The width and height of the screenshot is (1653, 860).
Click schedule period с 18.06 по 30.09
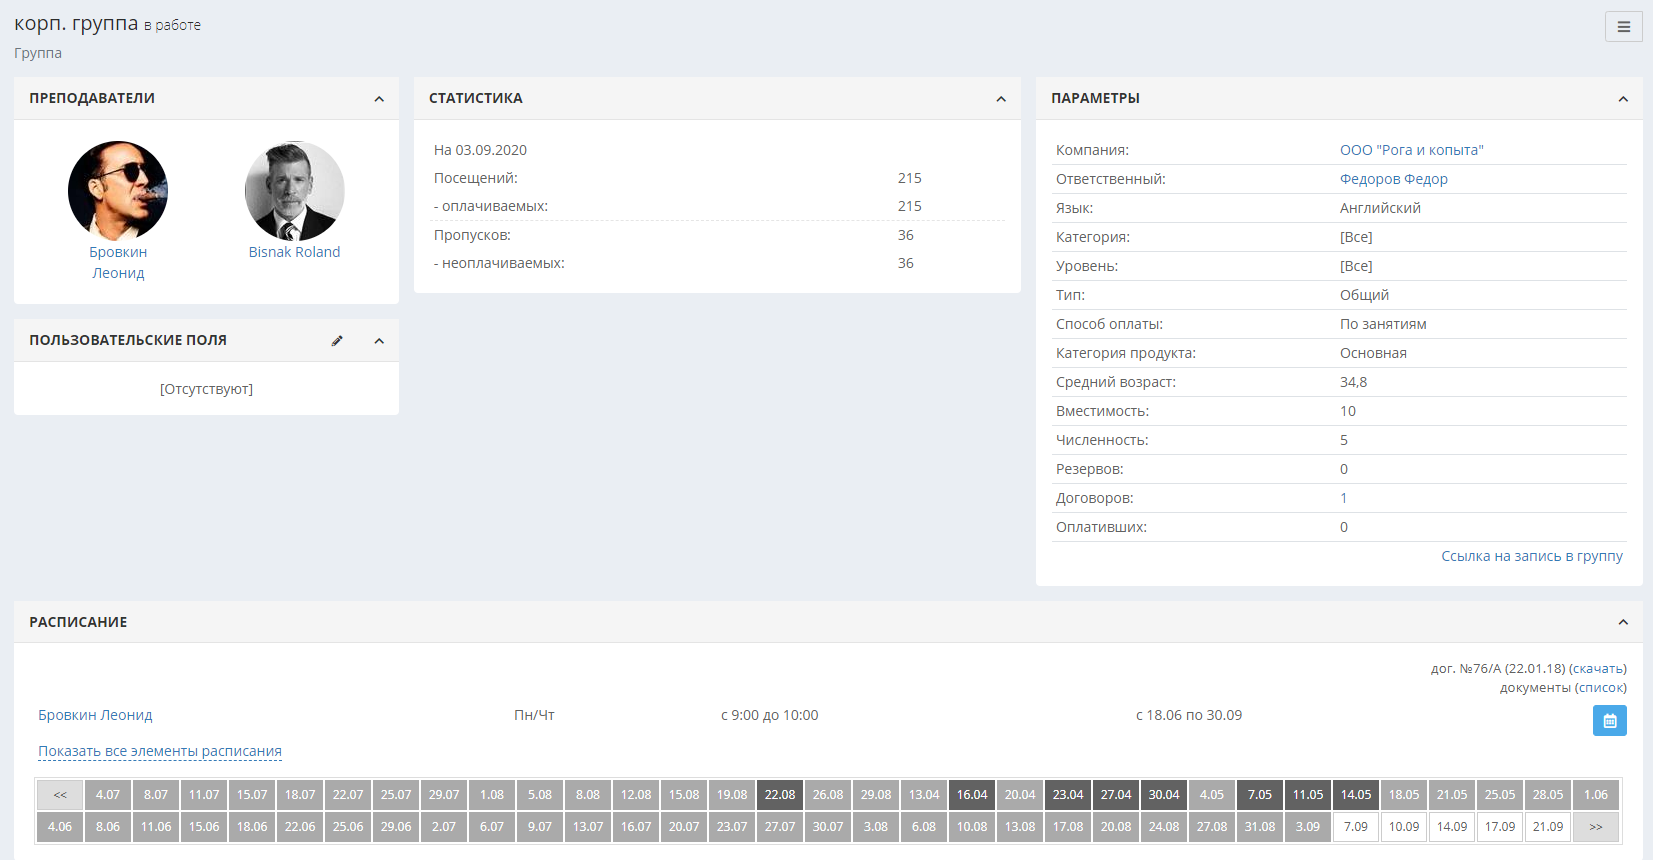(1189, 715)
